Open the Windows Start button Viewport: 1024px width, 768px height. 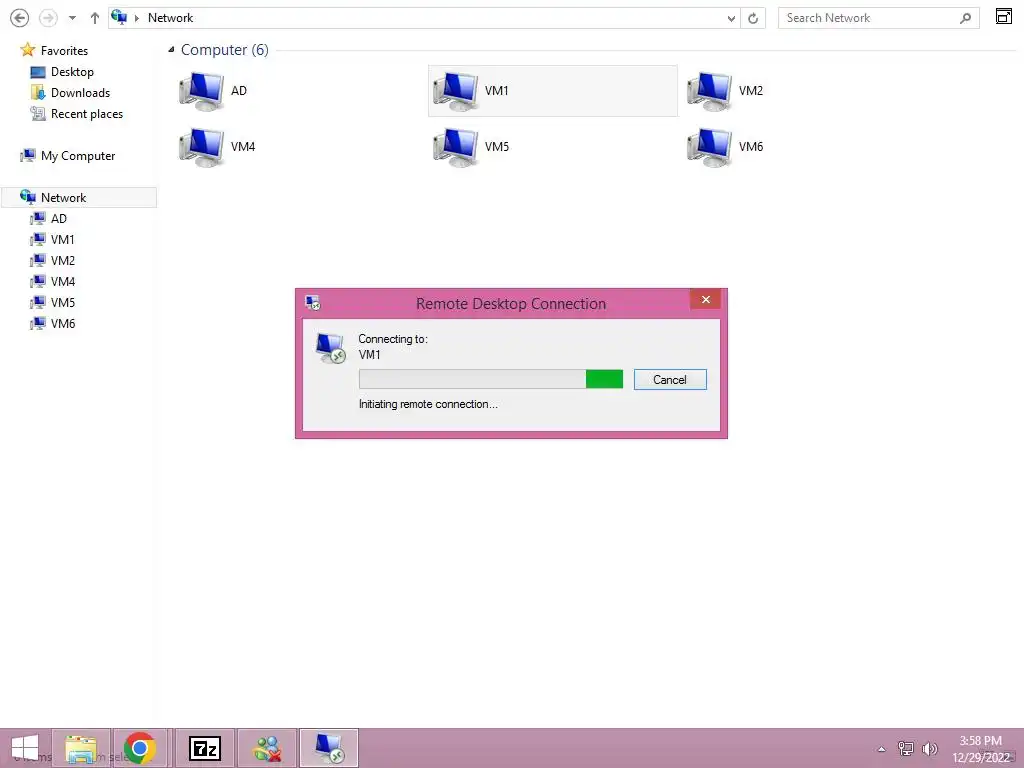point(25,748)
